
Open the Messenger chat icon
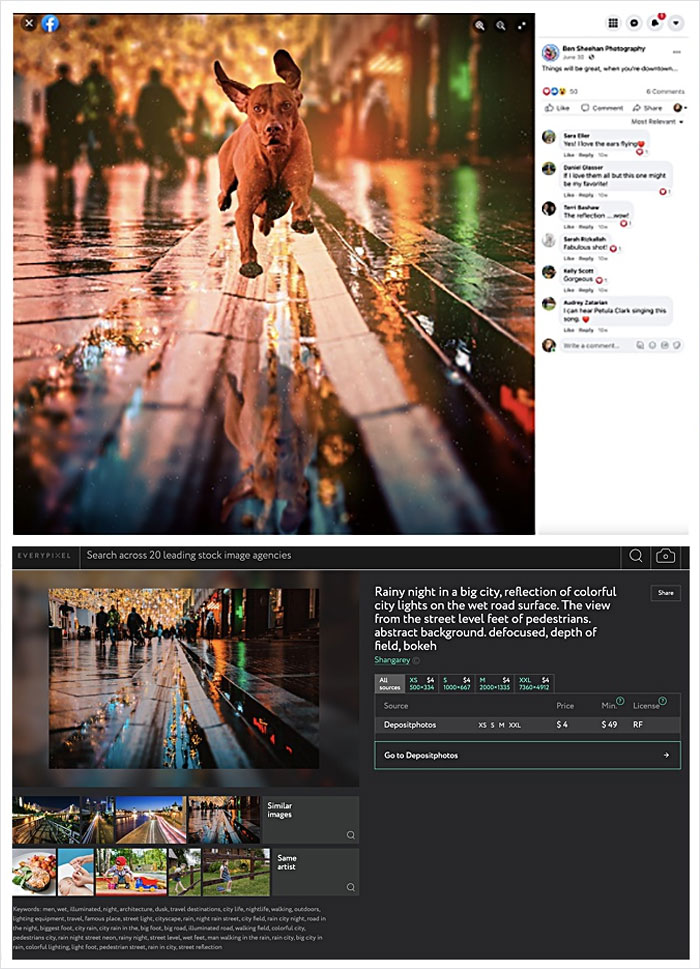(x=634, y=23)
